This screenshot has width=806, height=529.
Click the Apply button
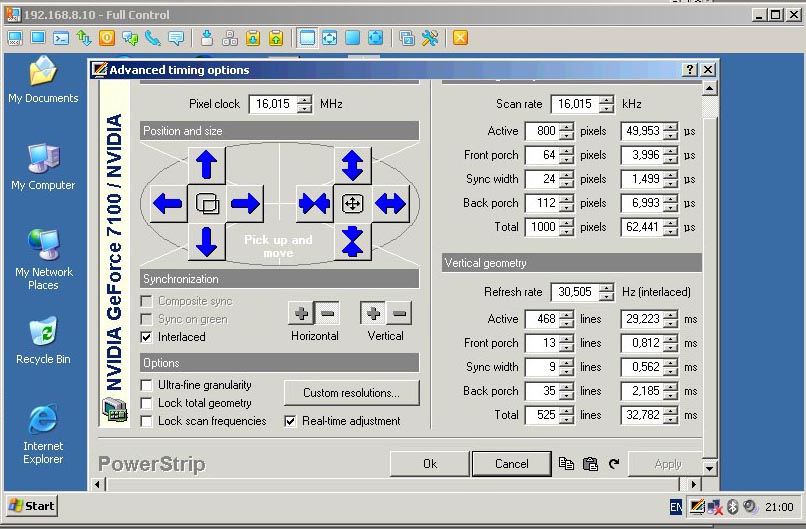667,464
